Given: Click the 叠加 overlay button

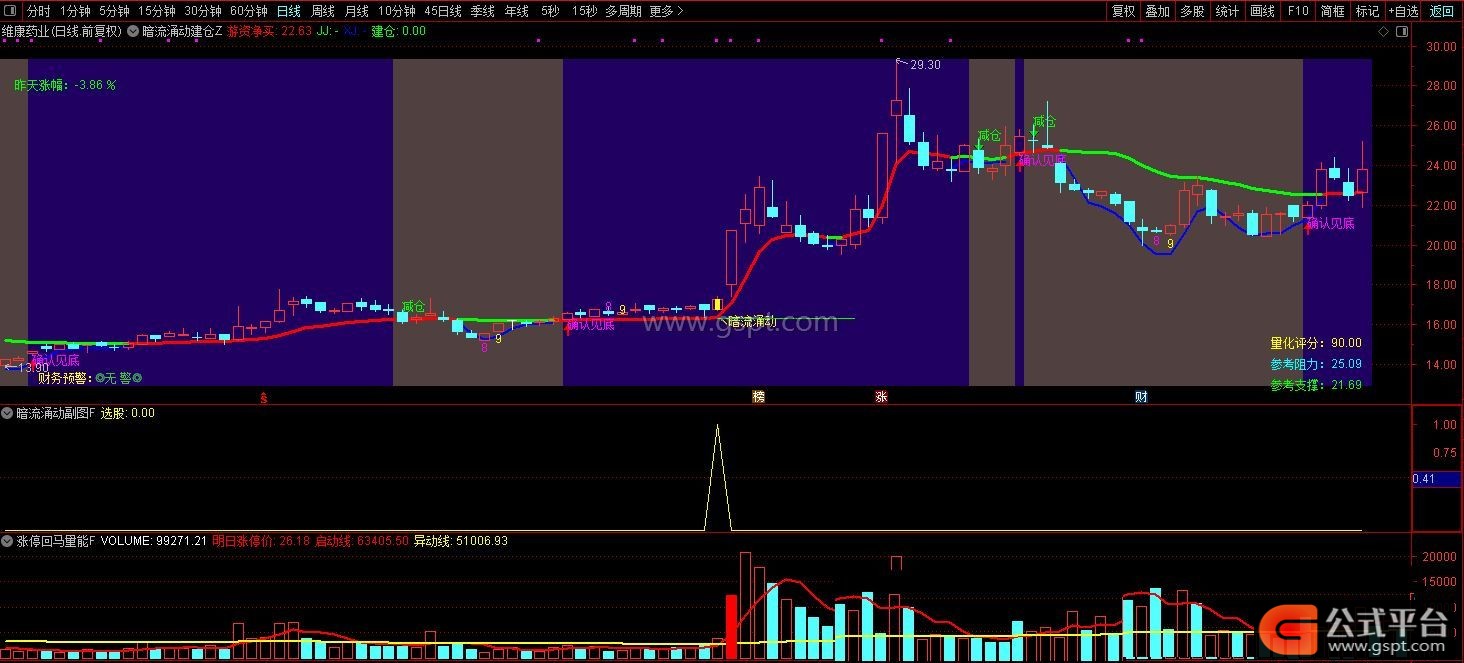Looking at the screenshot, I should [1158, 11].
